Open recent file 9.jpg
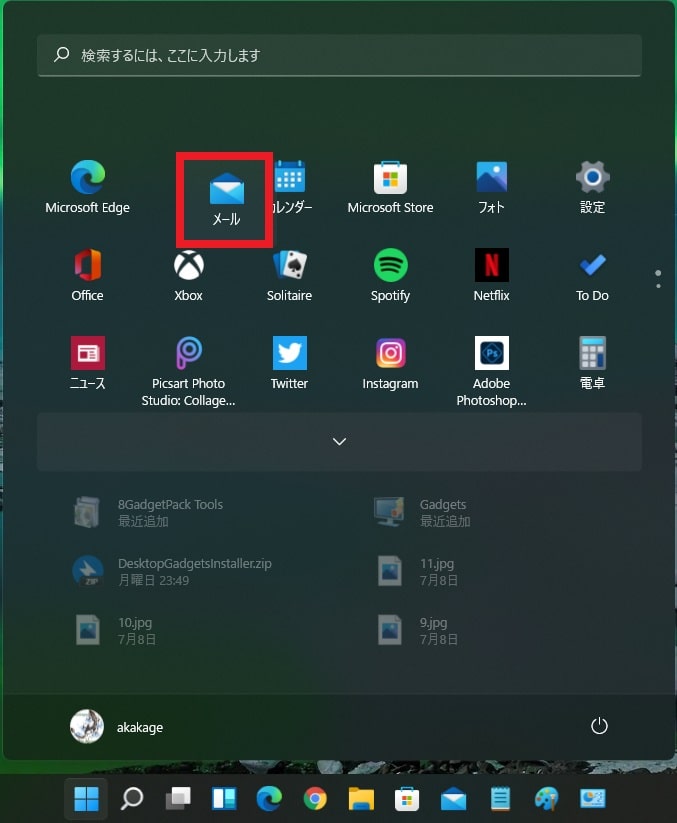 418,630
